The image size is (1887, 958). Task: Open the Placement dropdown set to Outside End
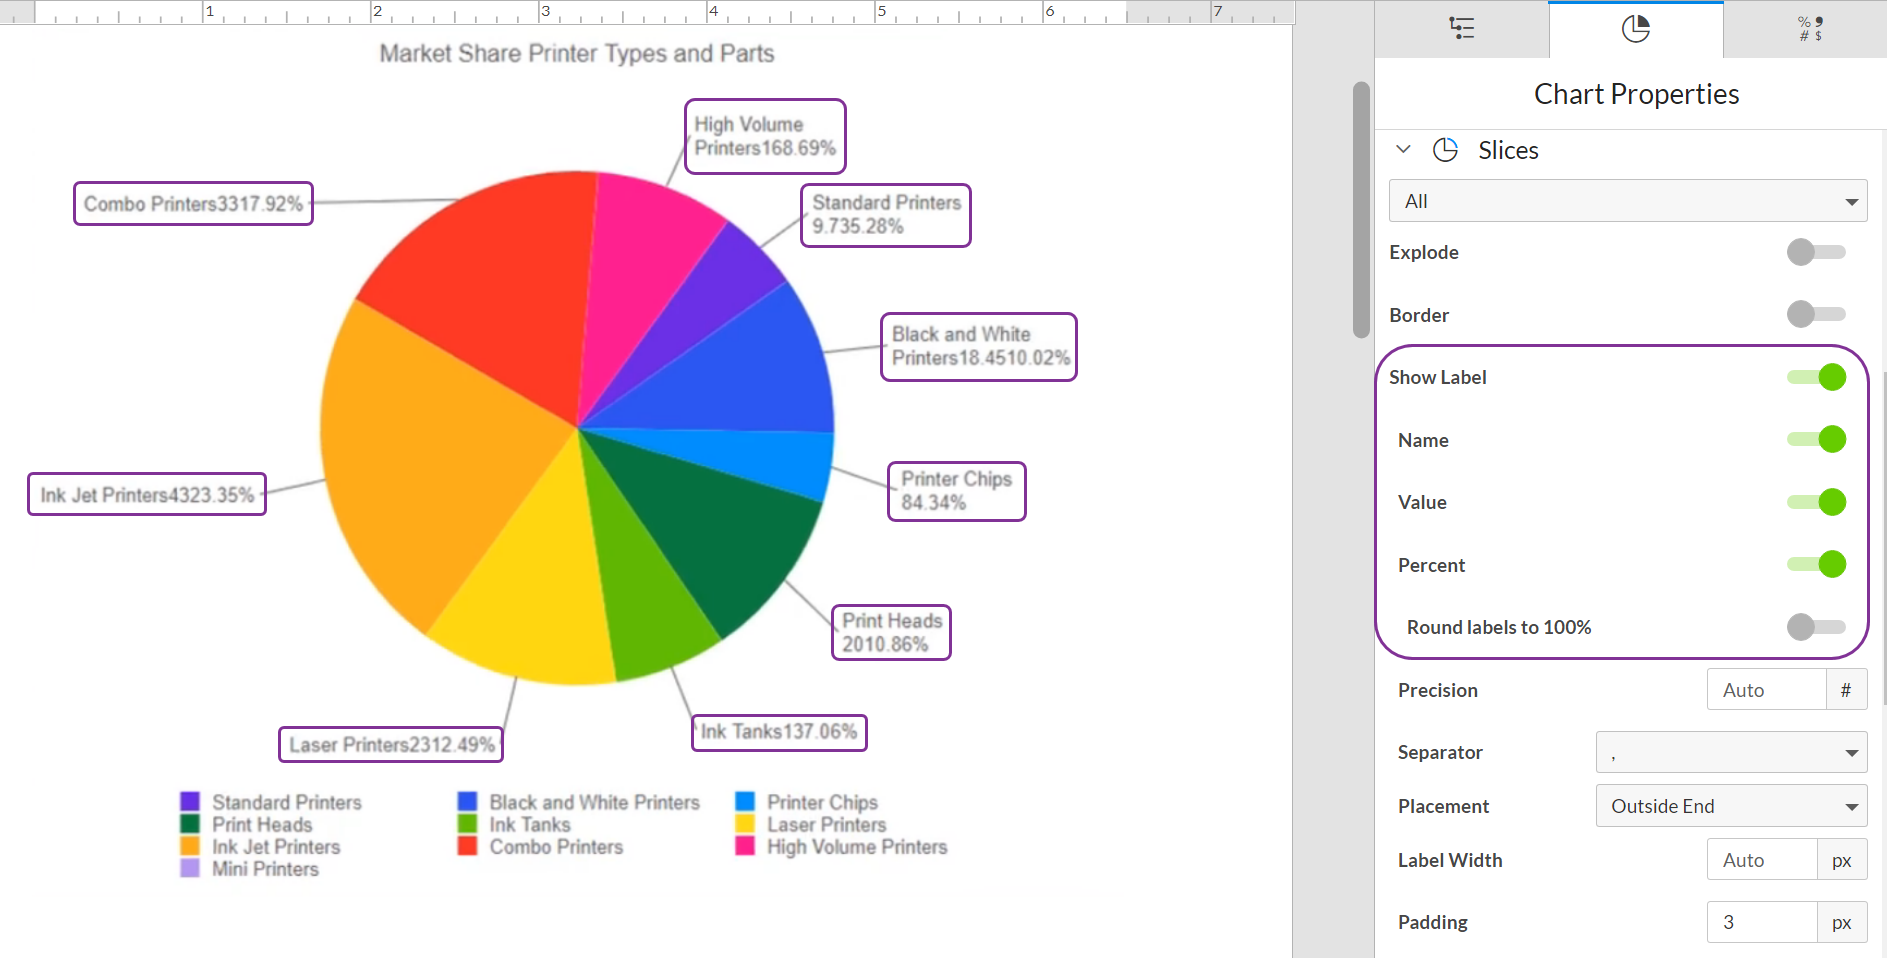(x=1731, y=806)
